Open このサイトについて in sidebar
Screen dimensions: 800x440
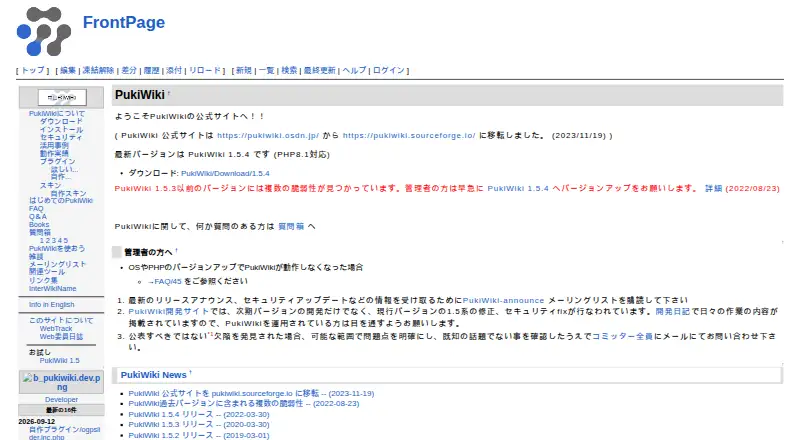(61, 321)
